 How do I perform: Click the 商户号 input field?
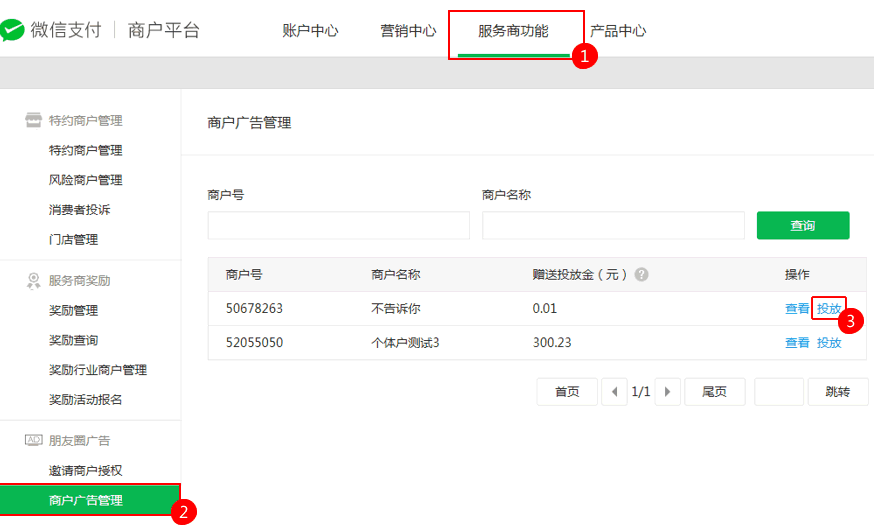(339, 225)
